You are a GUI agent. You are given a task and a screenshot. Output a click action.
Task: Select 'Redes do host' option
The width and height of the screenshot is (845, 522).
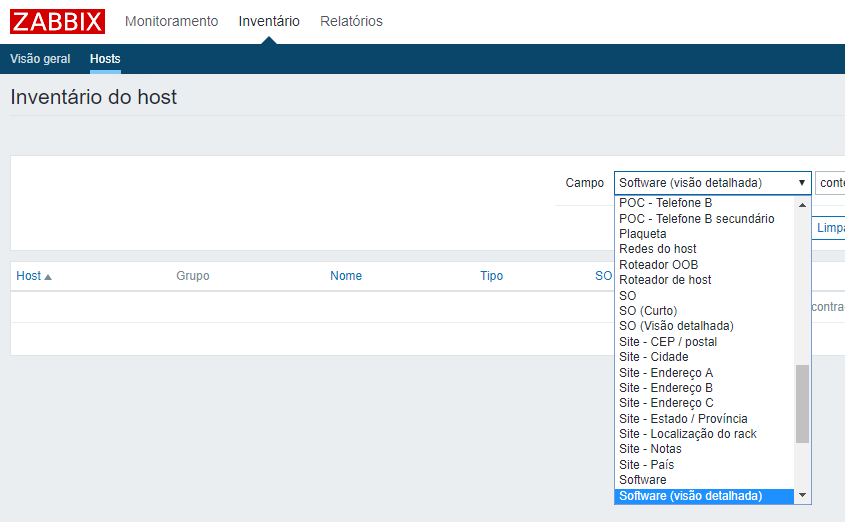click(x=658, y=249)
